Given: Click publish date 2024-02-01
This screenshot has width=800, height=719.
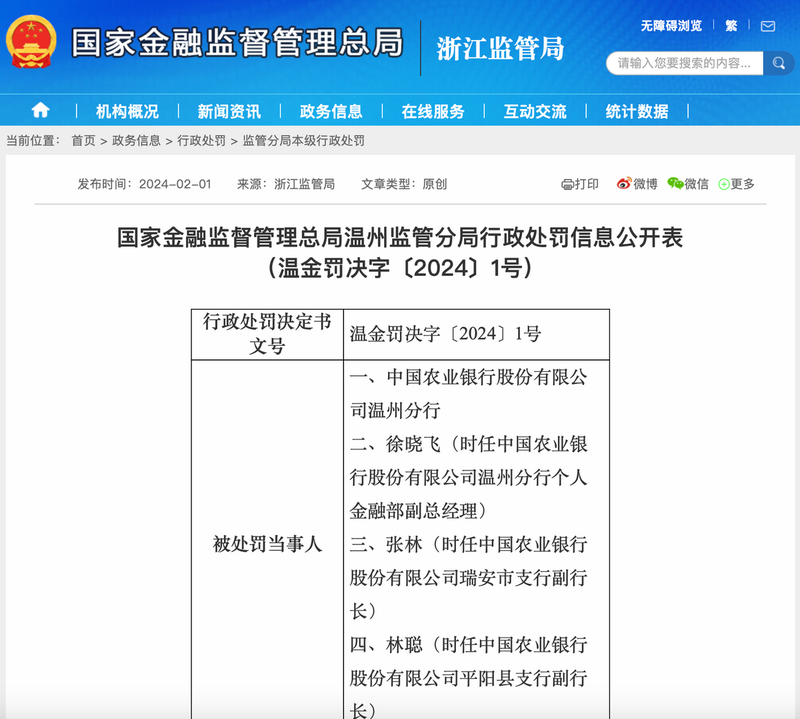Looking at the screenshot, I should tap(175, 184).
